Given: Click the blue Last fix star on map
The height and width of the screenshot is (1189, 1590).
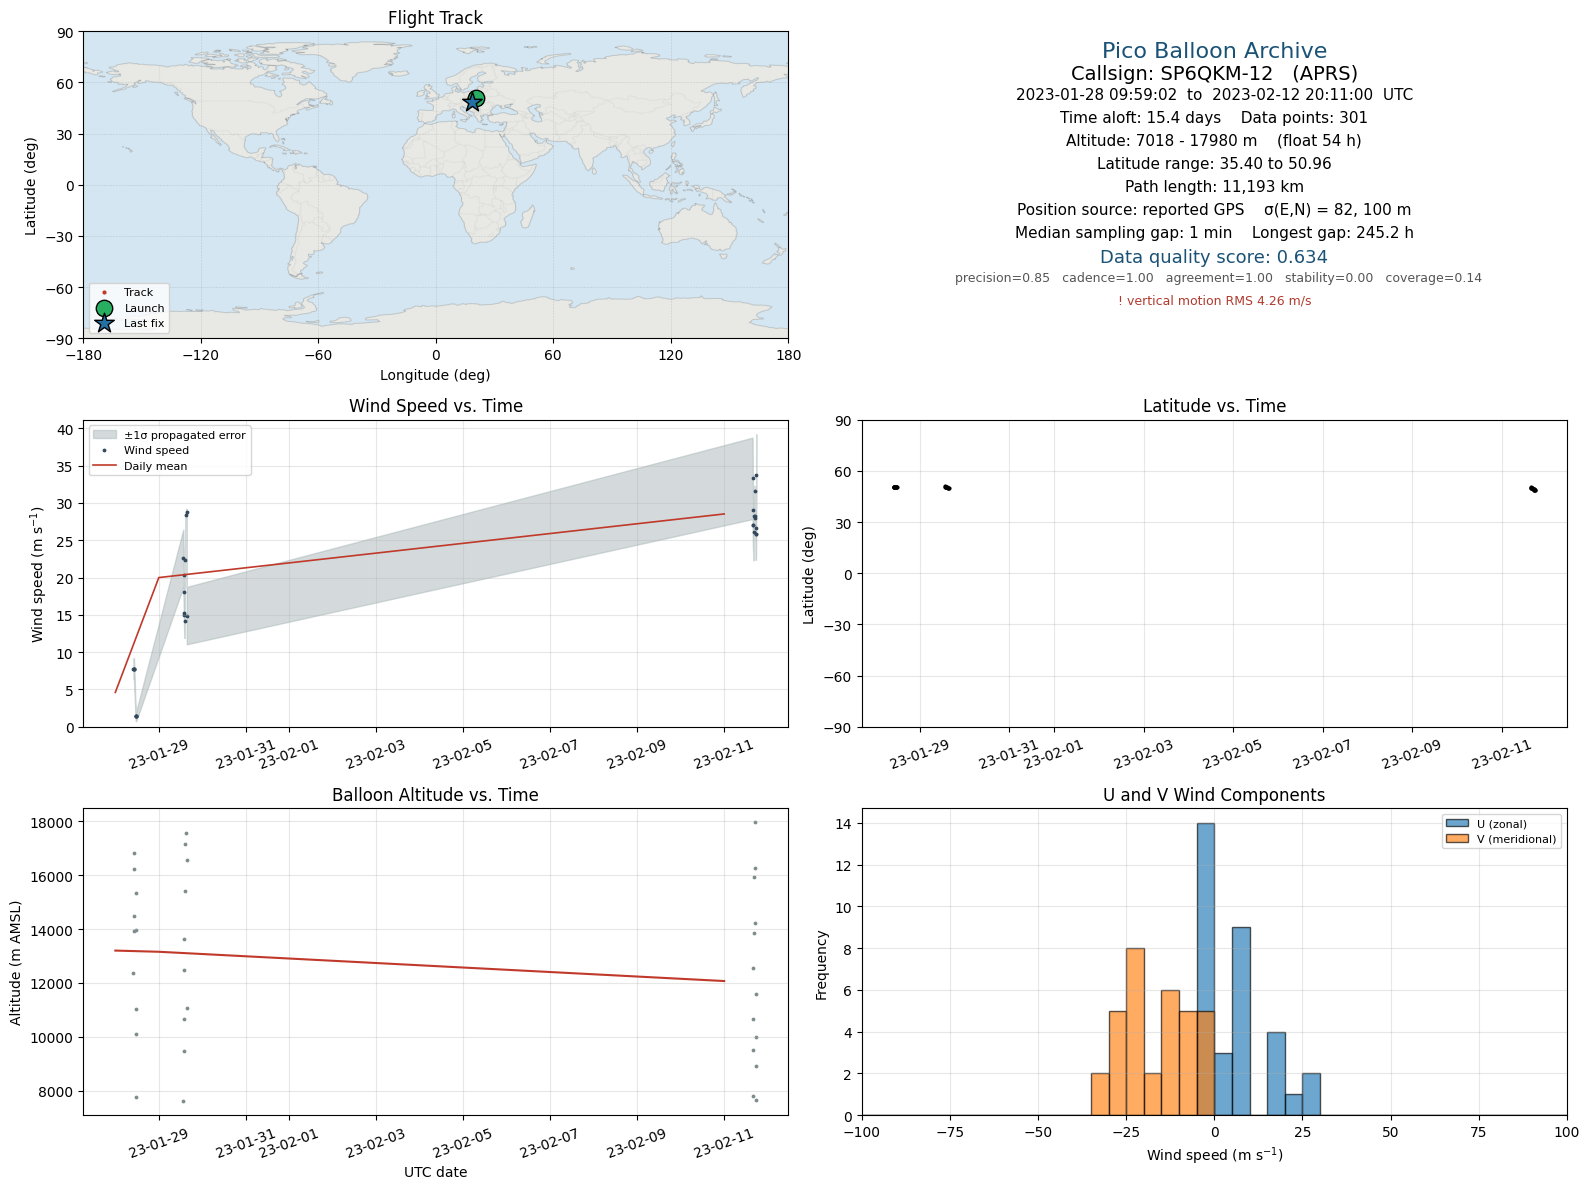Looking at the screenshot, I should click(x=472, y=102).
